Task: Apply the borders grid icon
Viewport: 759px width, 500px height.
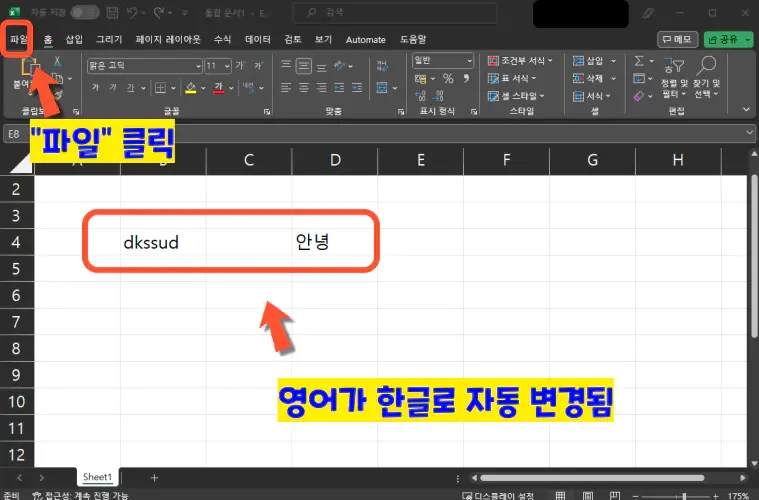Action: (160, 88)
